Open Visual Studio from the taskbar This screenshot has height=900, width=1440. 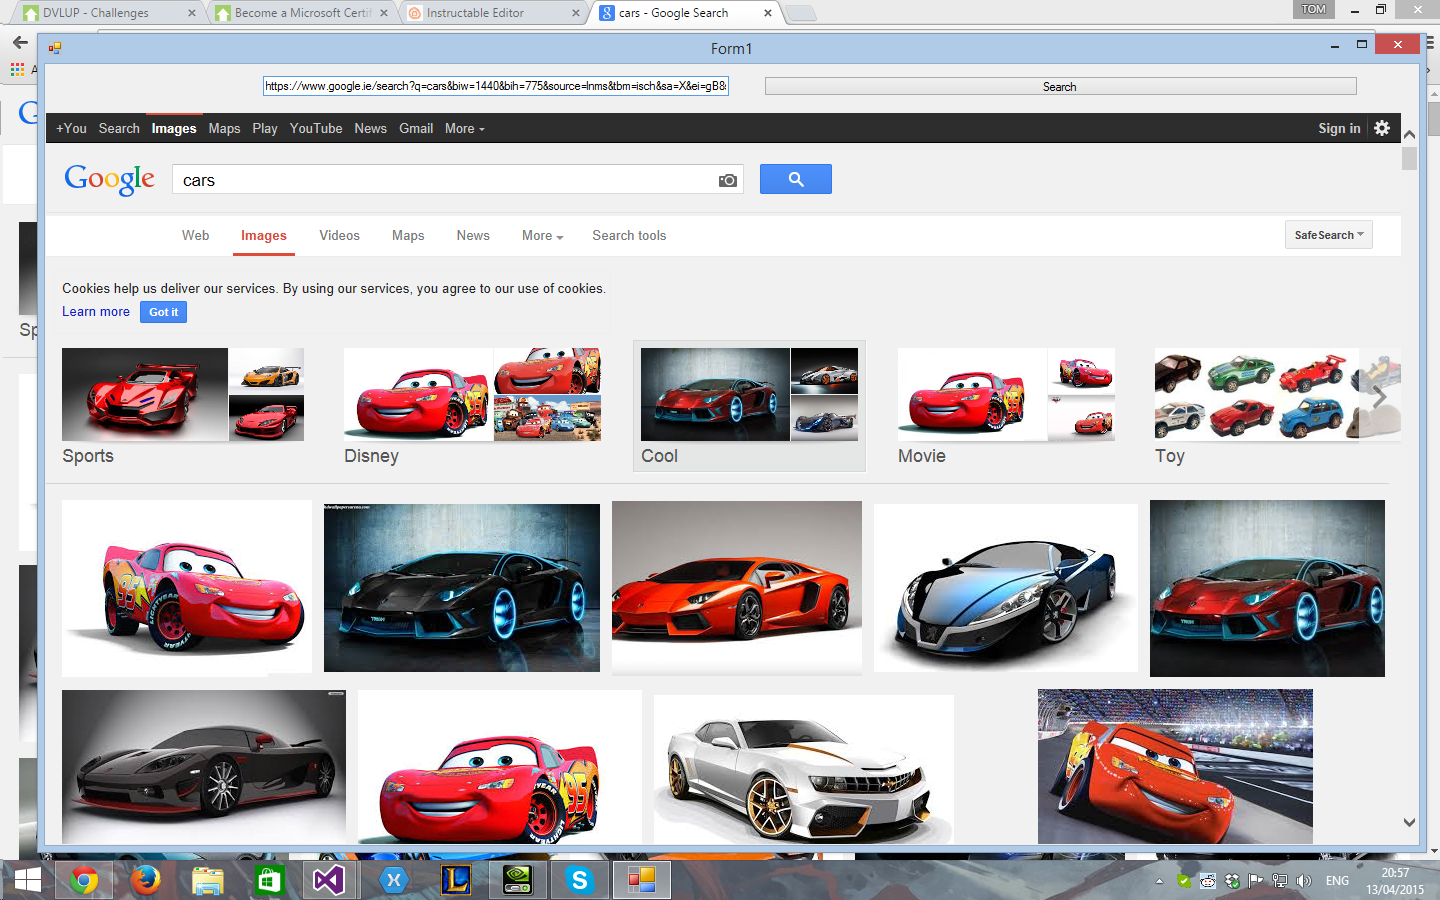[x=330, y=880]
